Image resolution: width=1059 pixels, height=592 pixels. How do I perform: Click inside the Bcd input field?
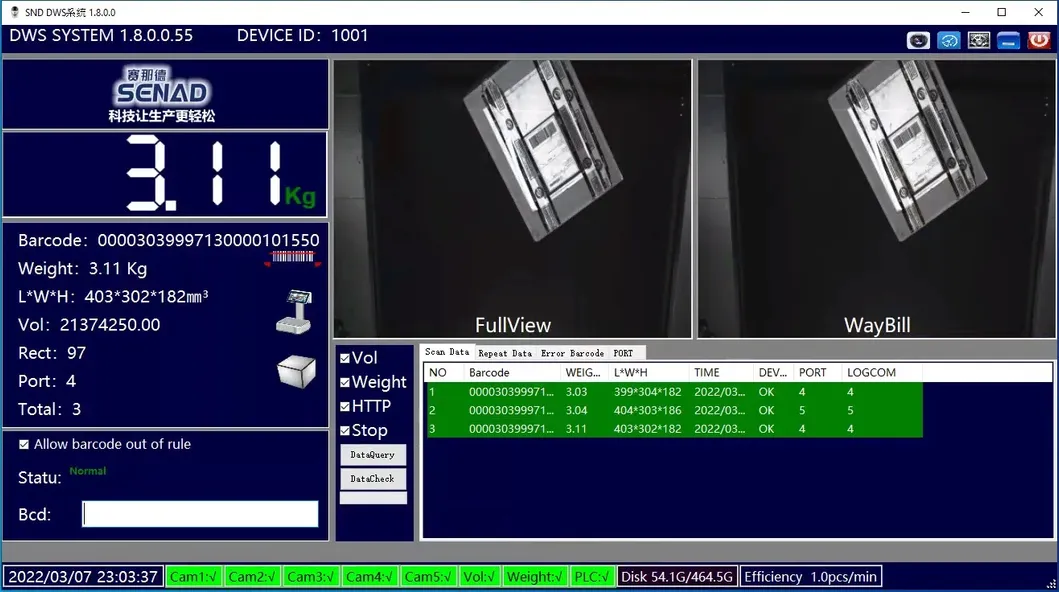(198, 514)
